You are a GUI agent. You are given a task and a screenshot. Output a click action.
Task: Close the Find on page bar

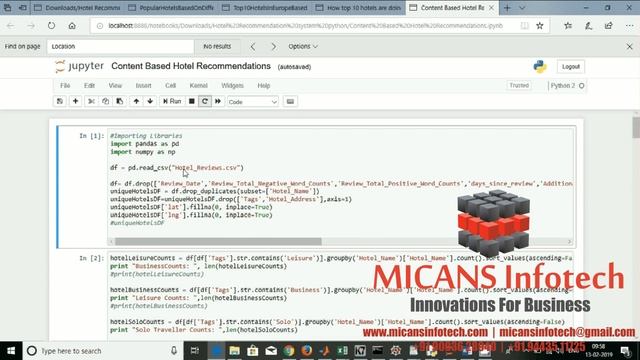coord(629,47)
